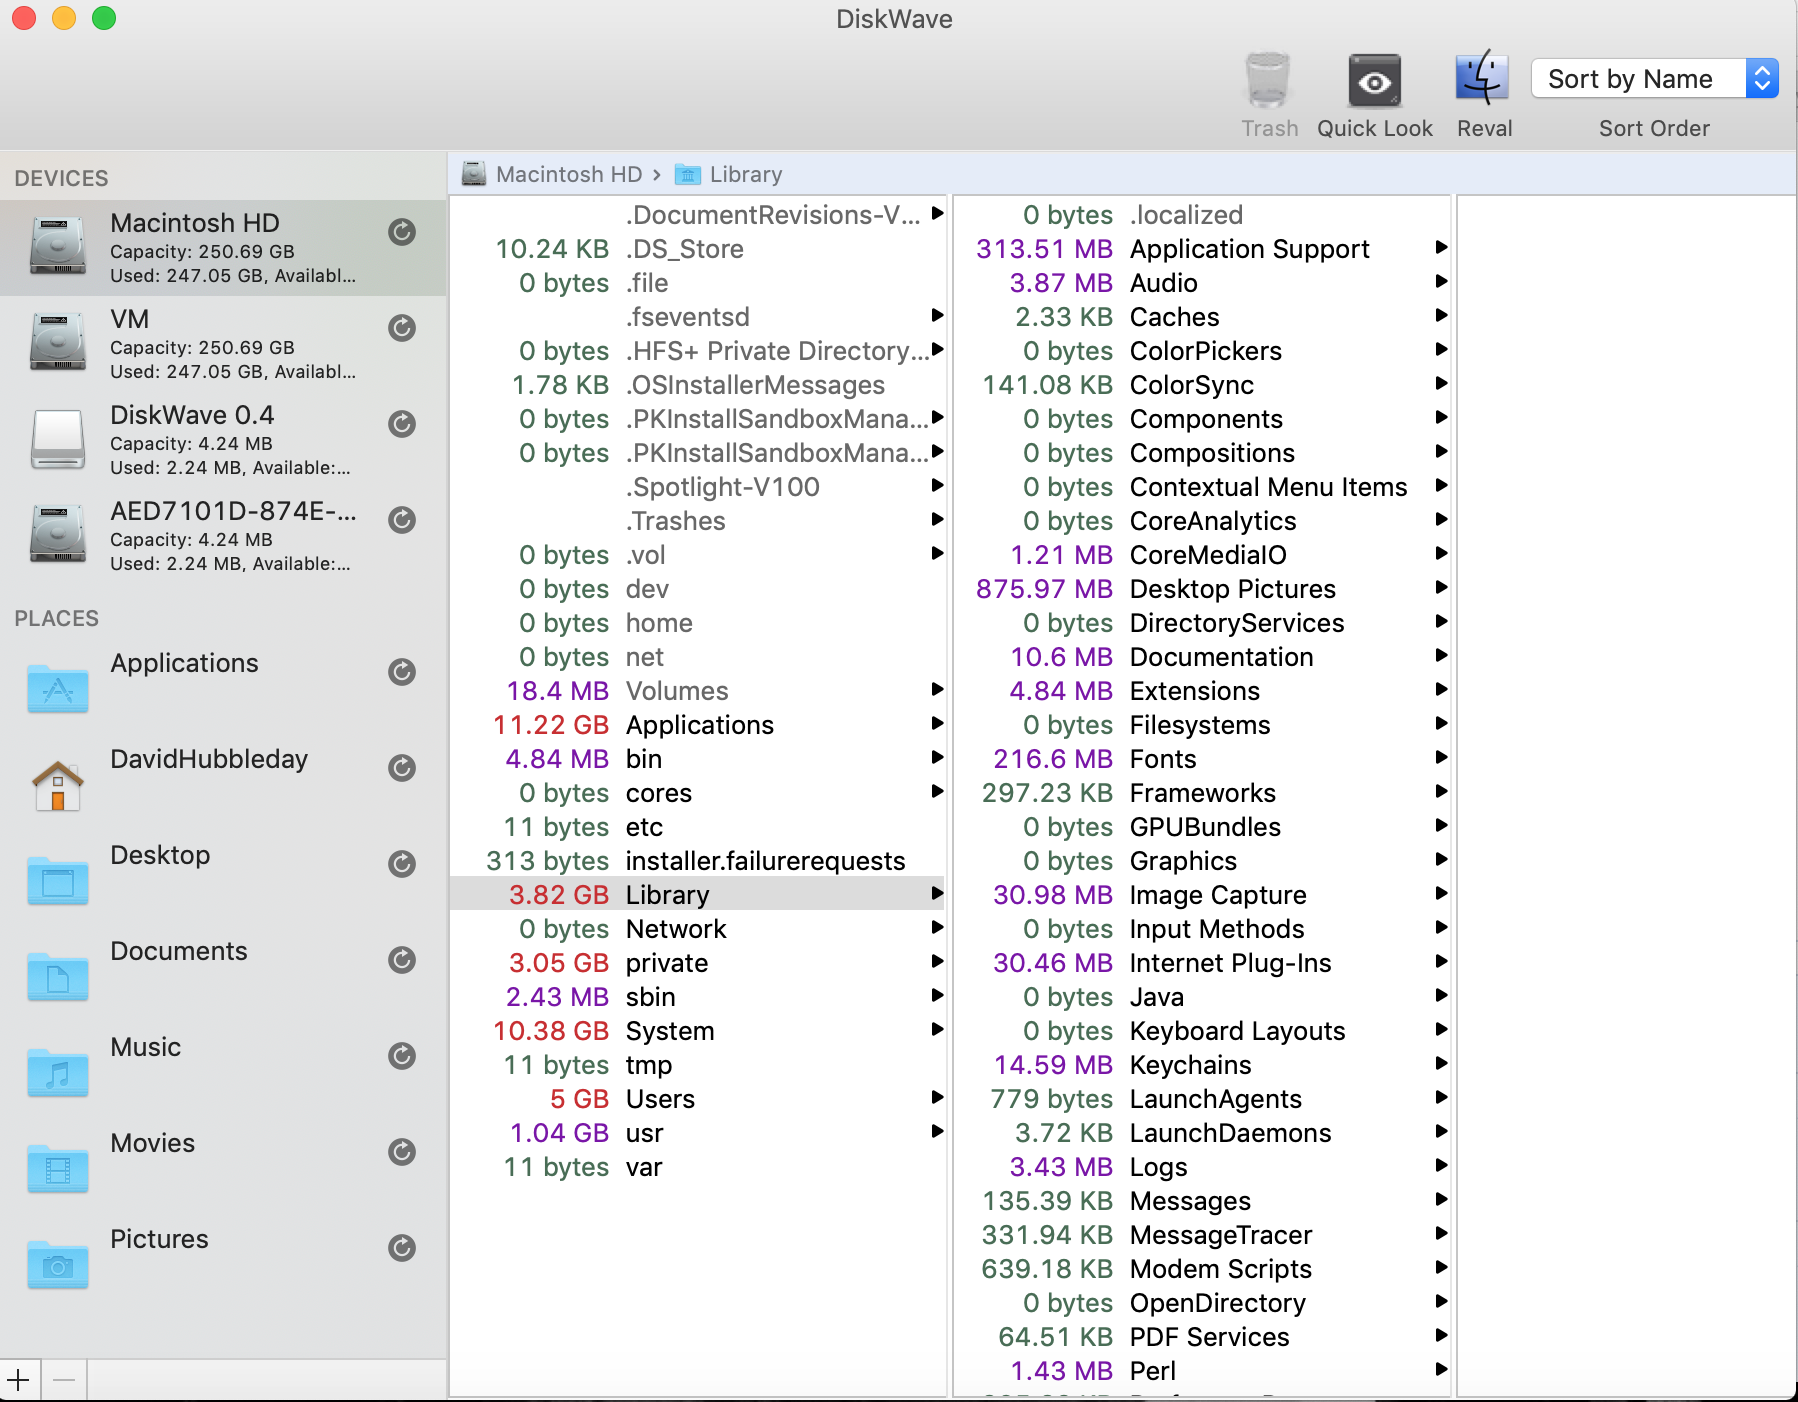Click the remove place minus button

(x=64, y=1381)
